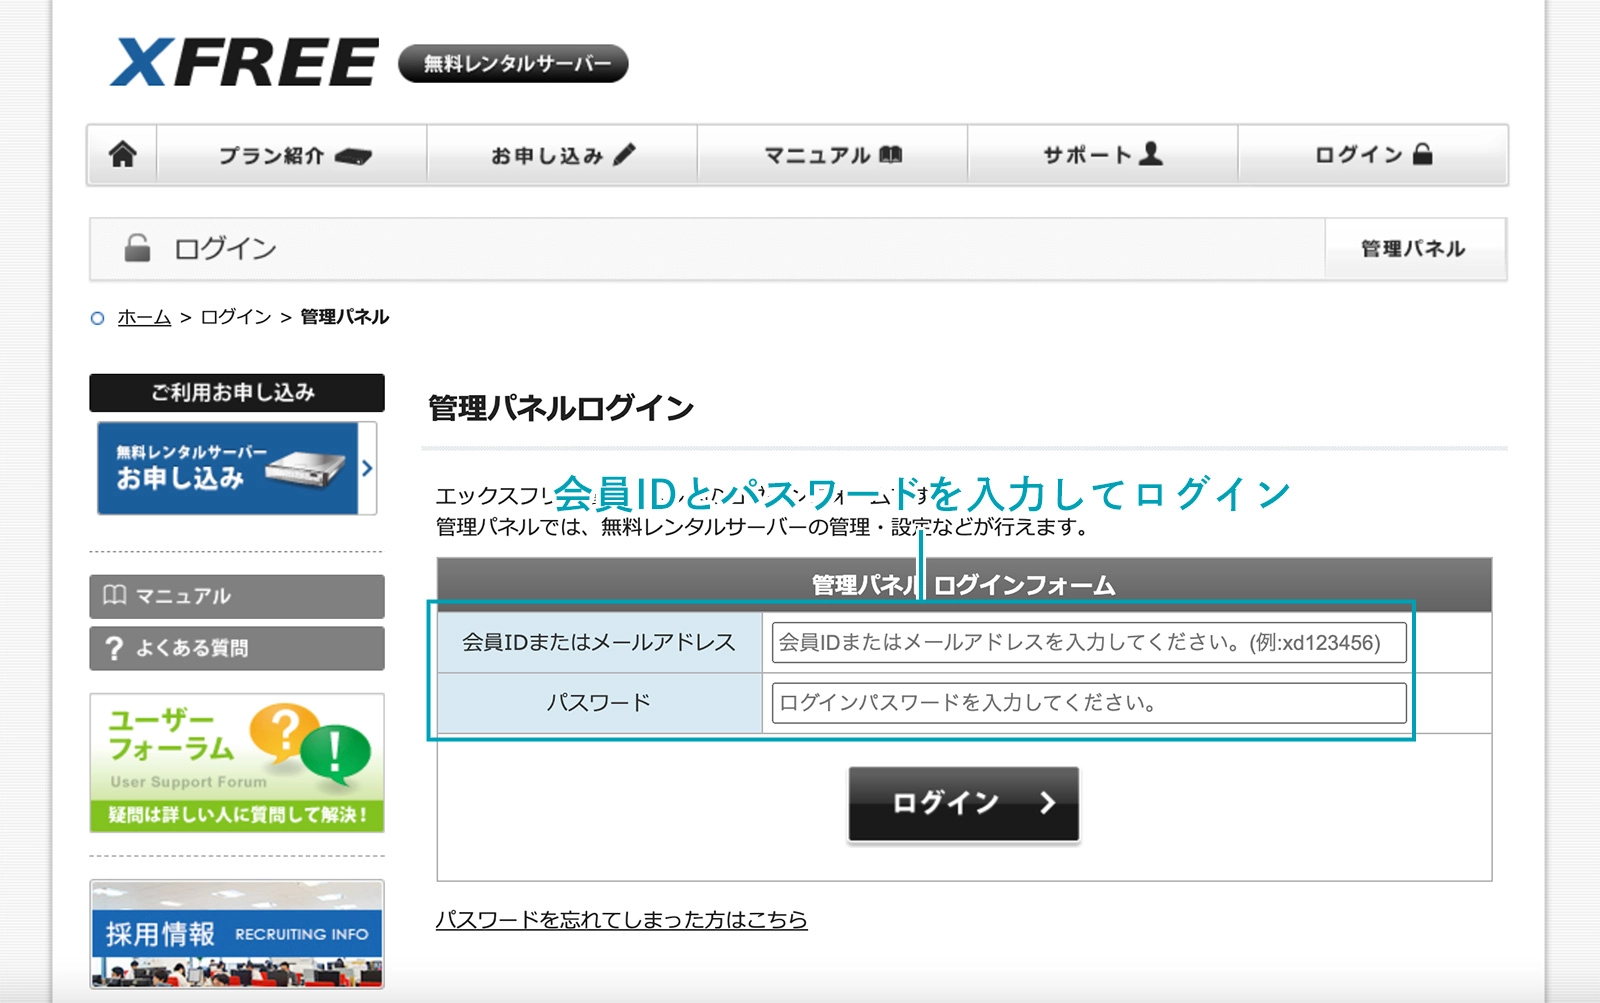Screen dimensions: 1600x1003
Task: Open マニュアル navigation menu
Action: click(x=833, y=155)
